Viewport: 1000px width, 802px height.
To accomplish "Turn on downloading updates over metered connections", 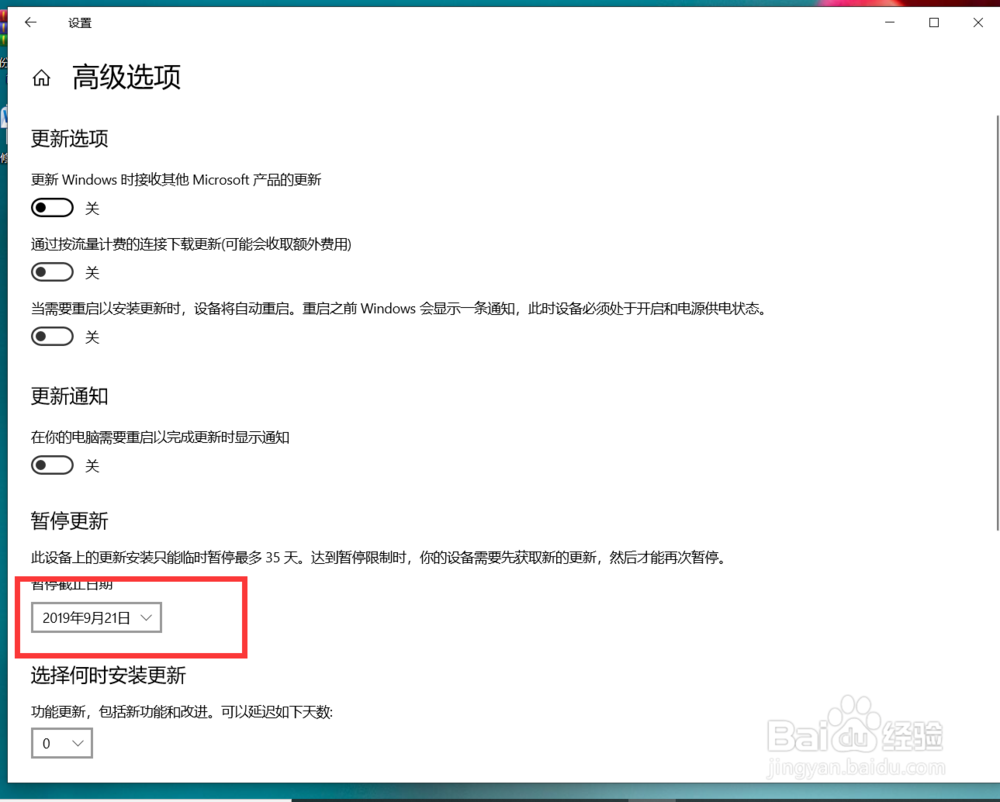I will pyautogui.click(x=52, y=271).
